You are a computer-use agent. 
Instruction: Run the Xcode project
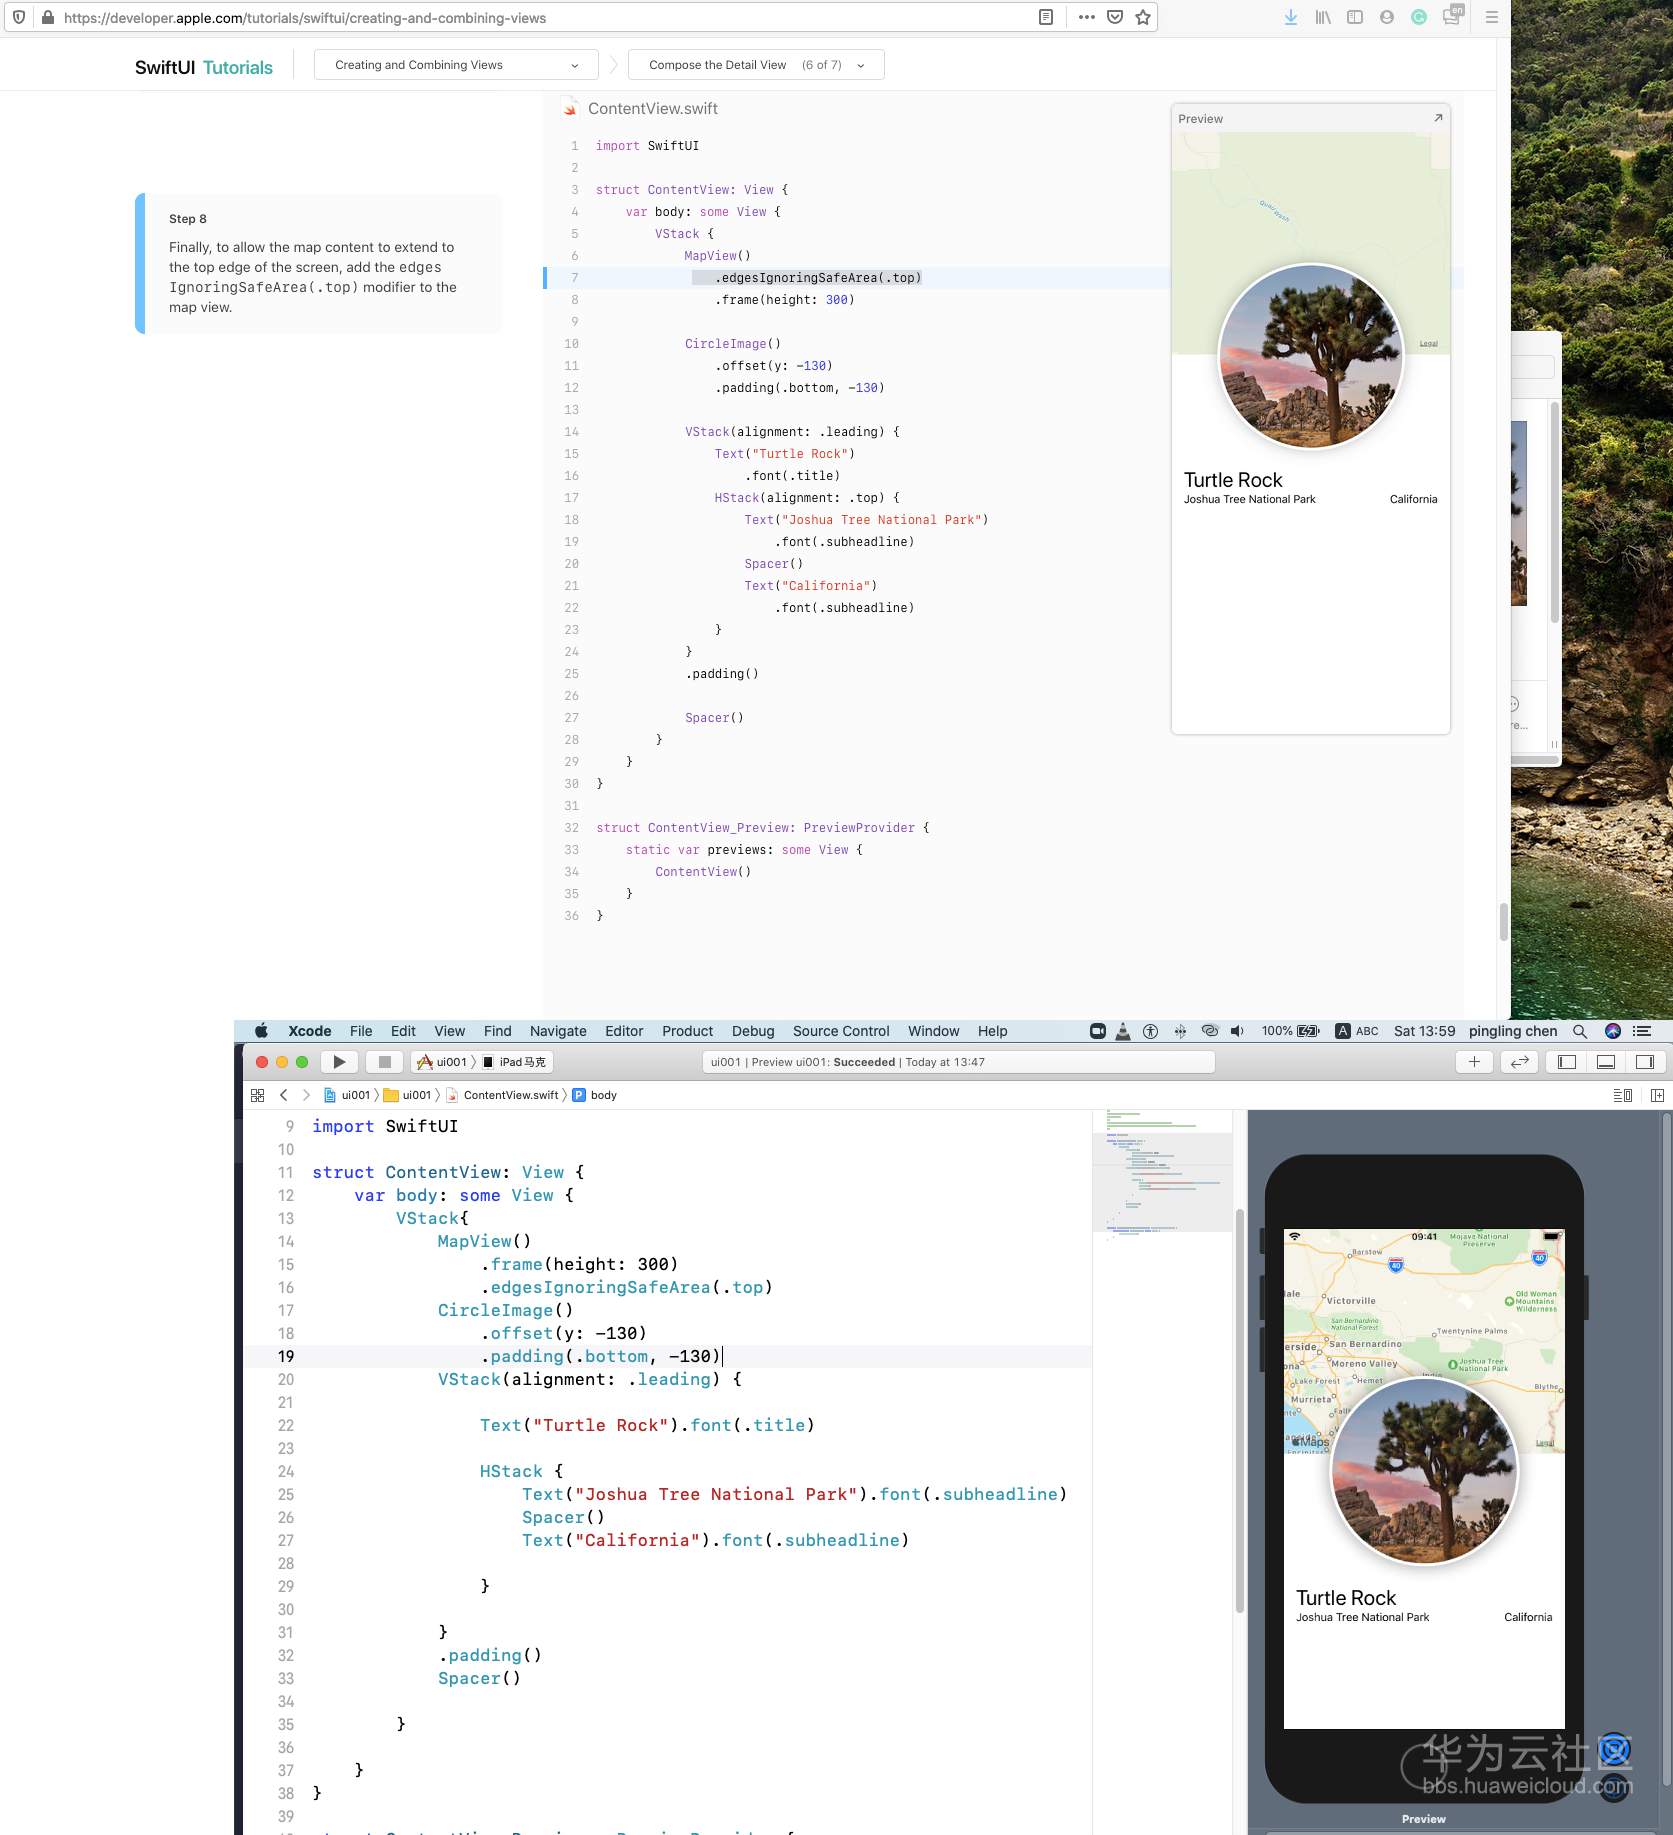coord(339,1062)
